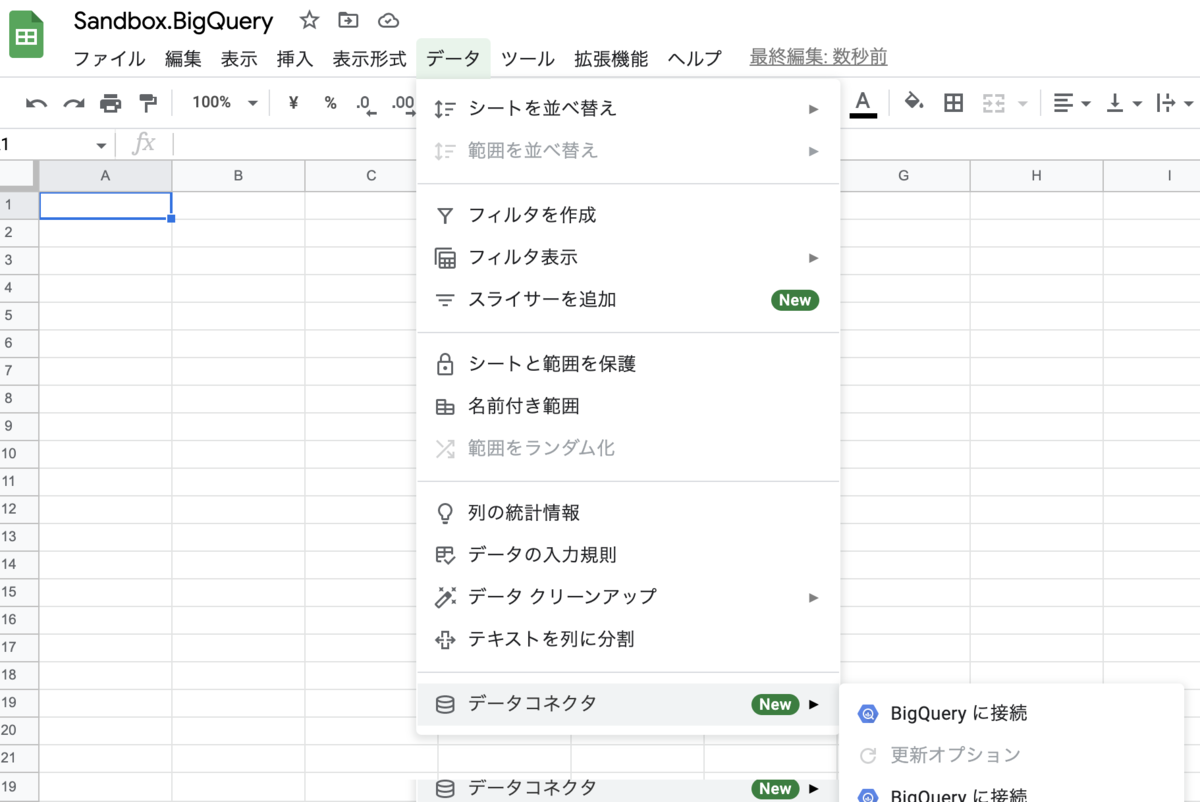
Task: Click the fx formula icon
Action: (x=144, y=144)
